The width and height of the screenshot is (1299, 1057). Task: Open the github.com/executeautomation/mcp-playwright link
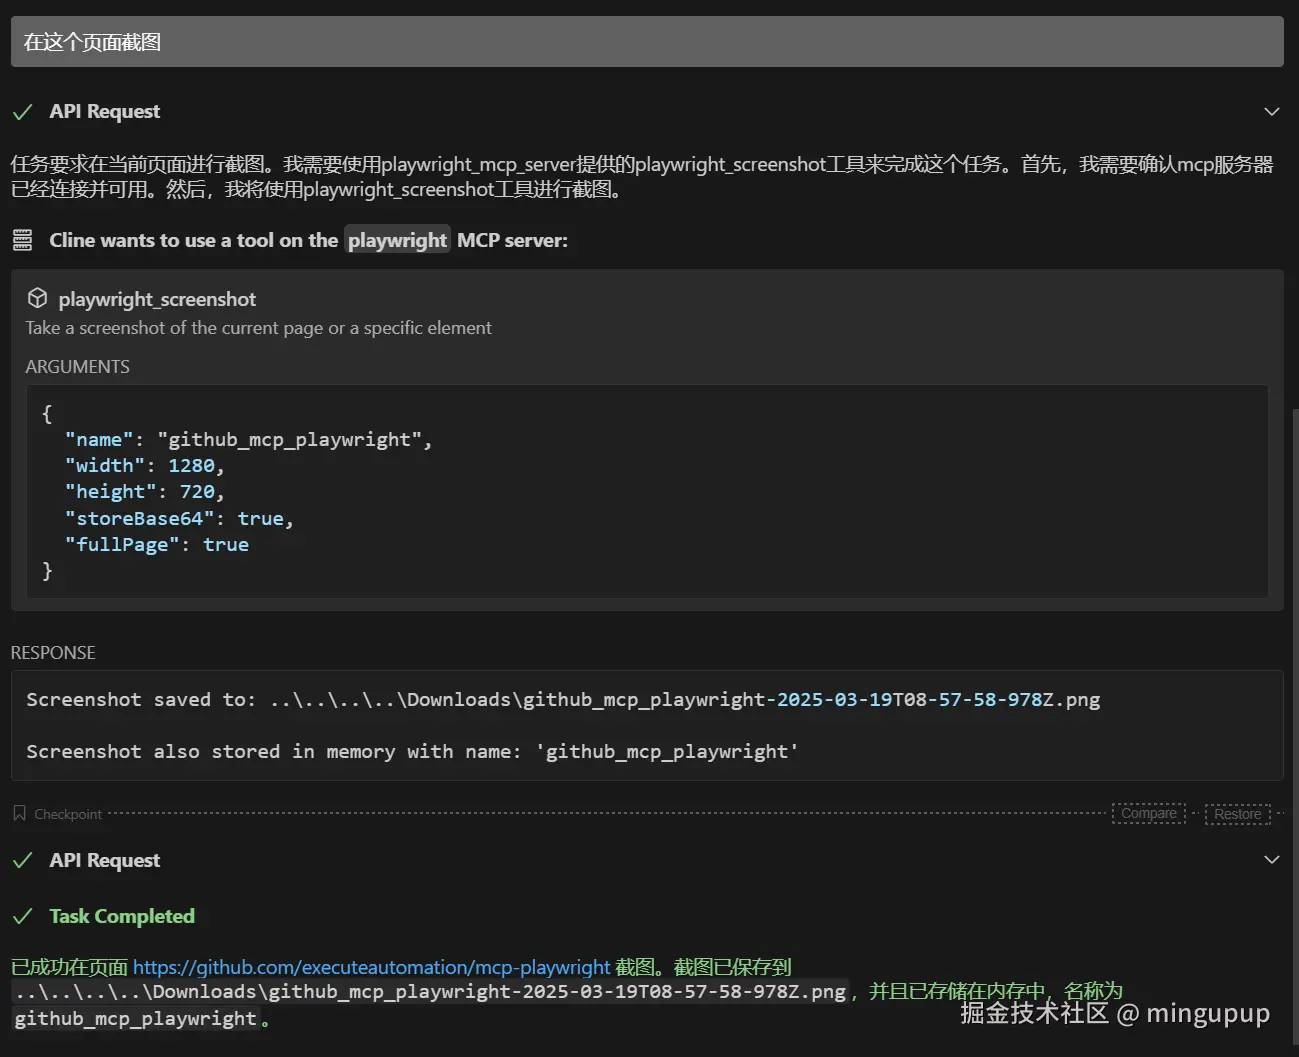coord(371,967)
